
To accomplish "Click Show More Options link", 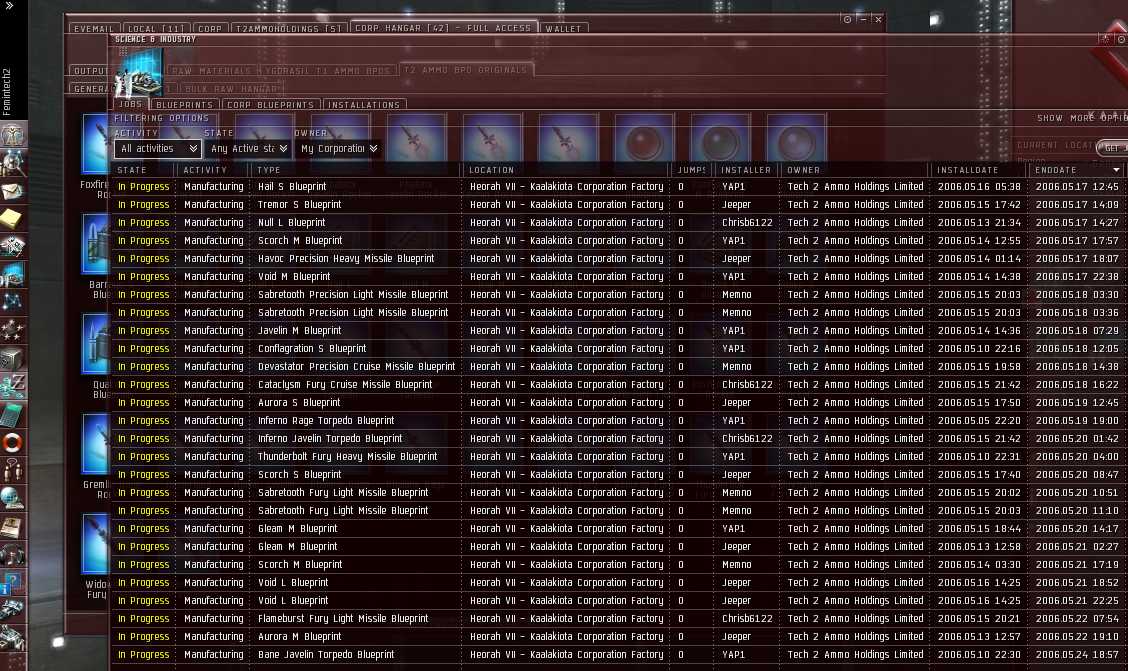I will pos(1082,118).
